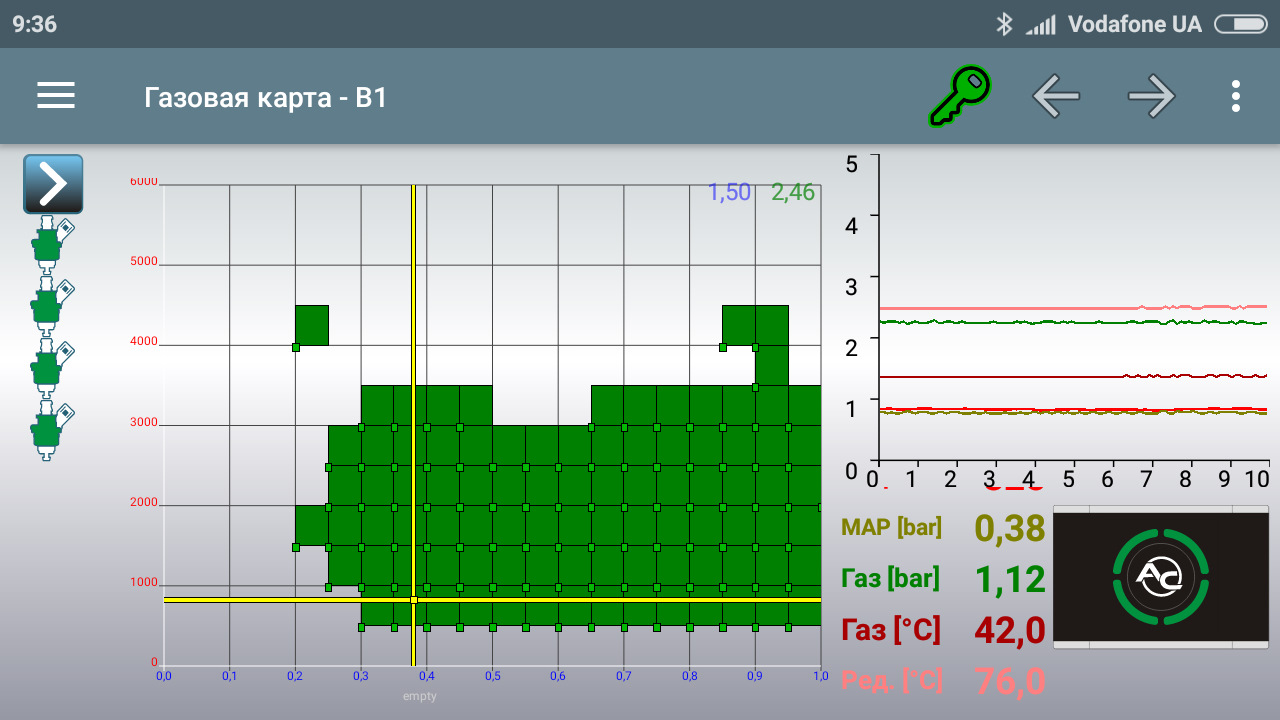Tap the green 2,46 value on map
Image resolution: width=1280 pixels, height=720 pixels.
coord(793,193)
